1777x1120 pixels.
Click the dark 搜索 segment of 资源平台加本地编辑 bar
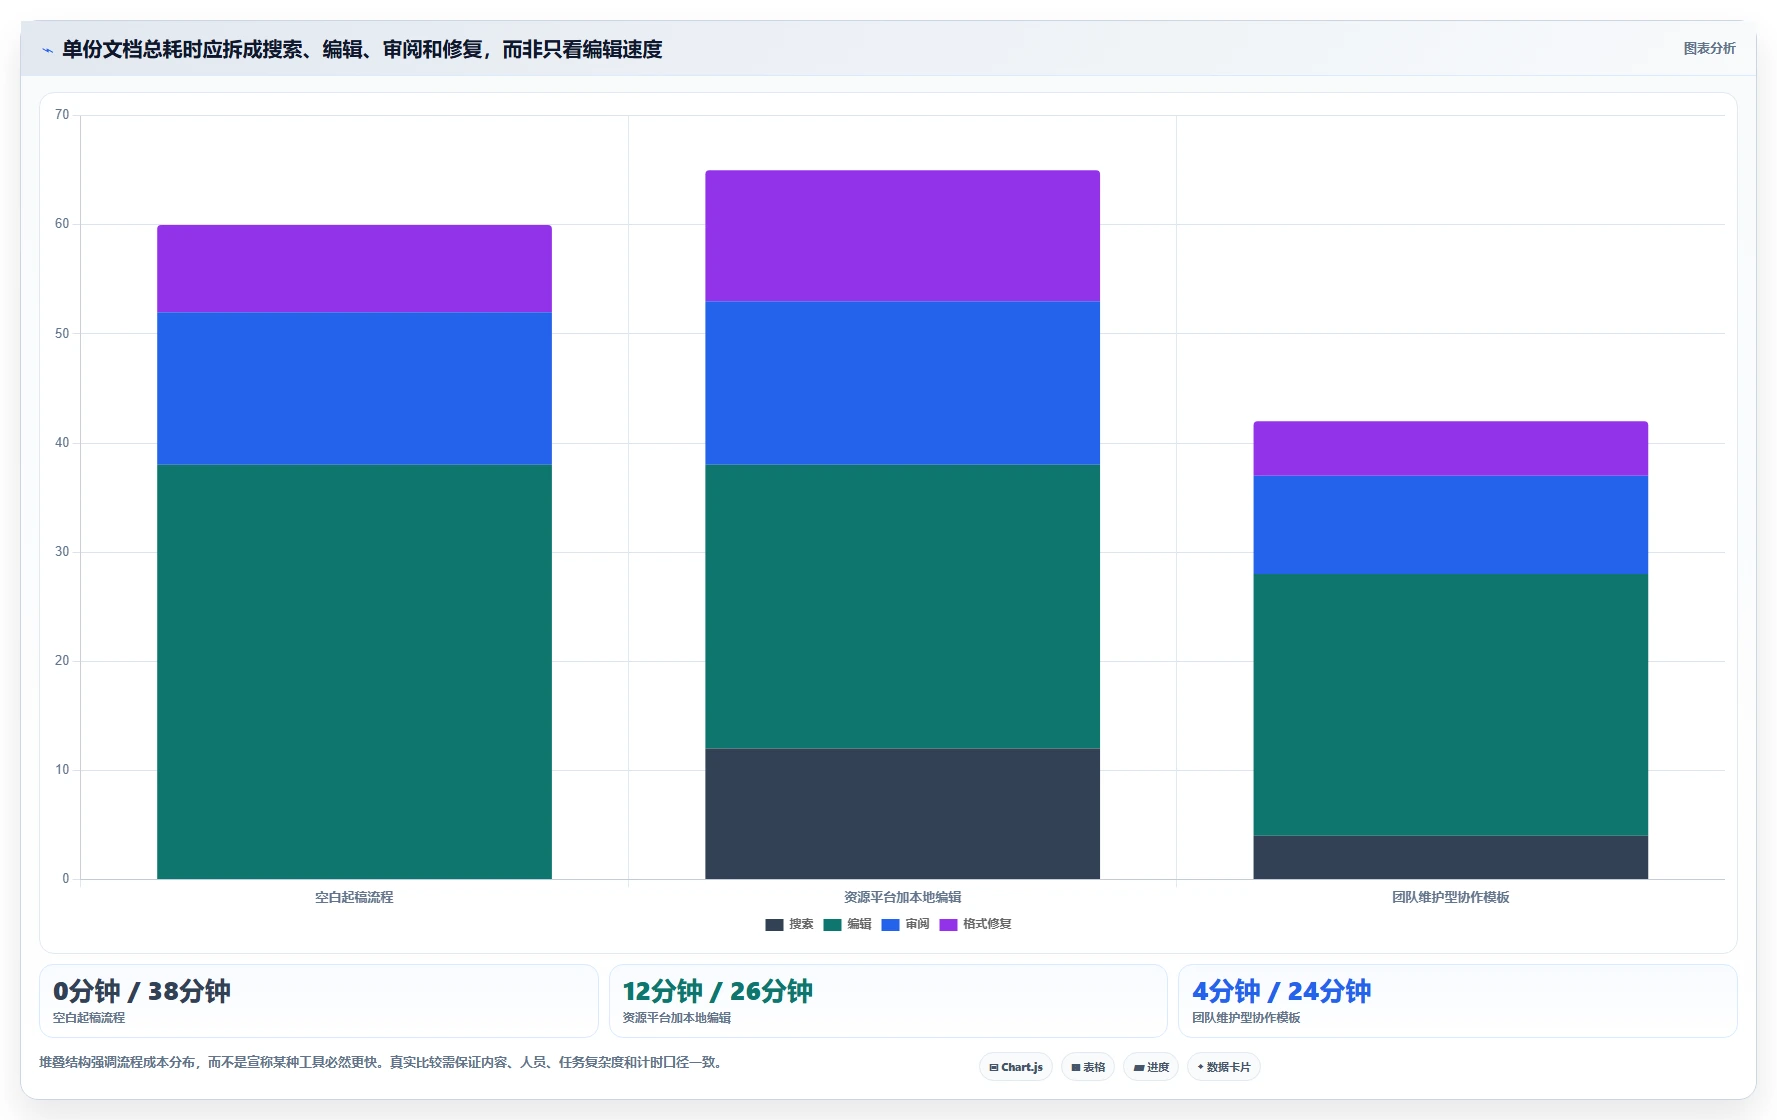[902, 814]
